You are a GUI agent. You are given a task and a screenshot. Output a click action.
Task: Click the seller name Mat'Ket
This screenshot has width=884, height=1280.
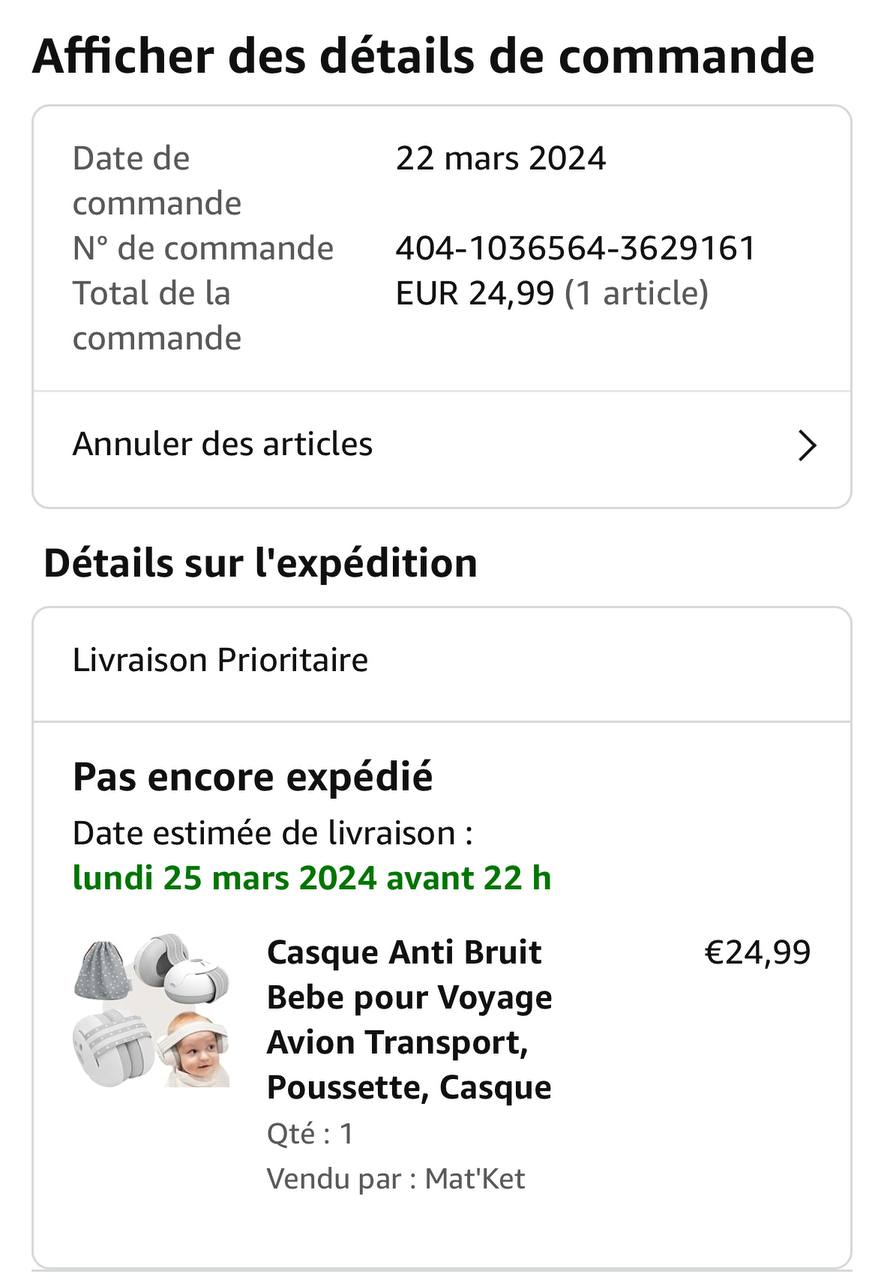(x=475, y=1179)
